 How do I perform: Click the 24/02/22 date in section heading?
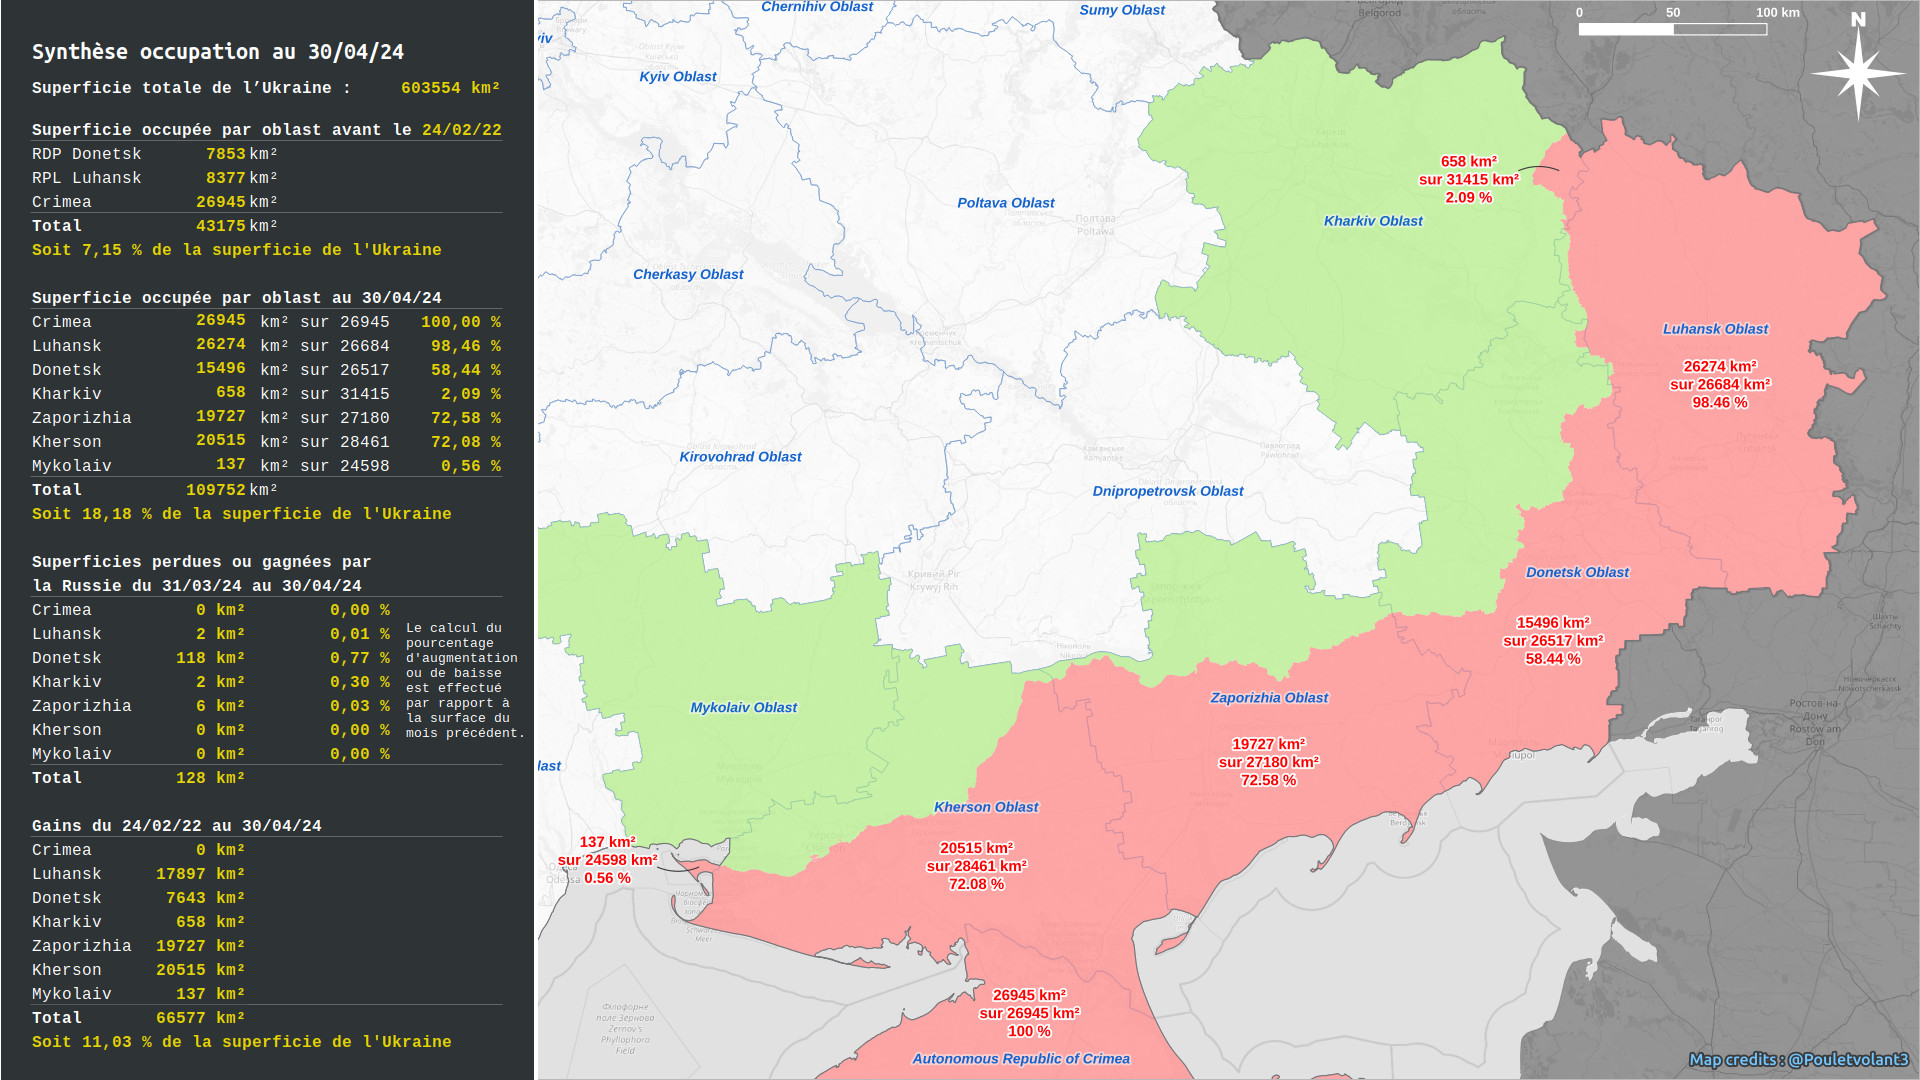click(x=461, y=130)
